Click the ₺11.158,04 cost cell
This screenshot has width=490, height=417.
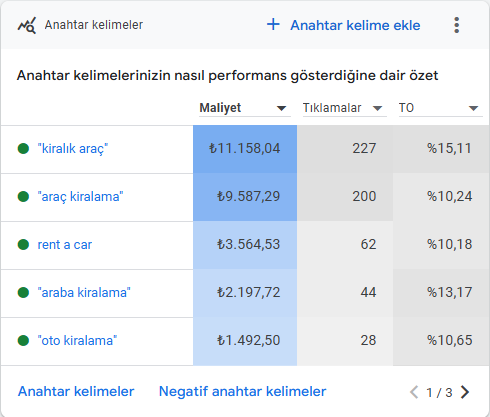click(245, 149)
